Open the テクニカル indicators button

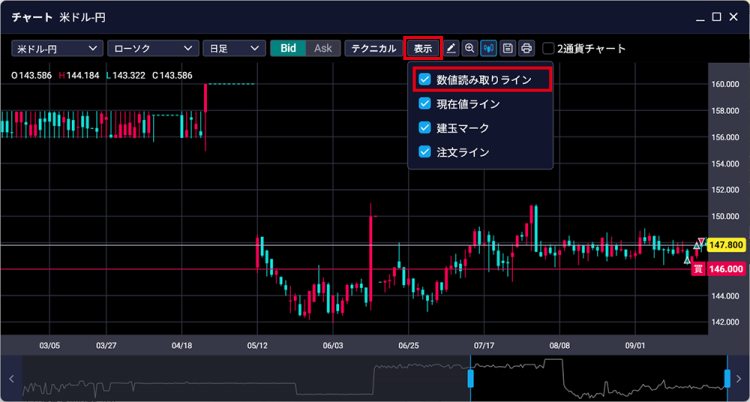point(374,48)
